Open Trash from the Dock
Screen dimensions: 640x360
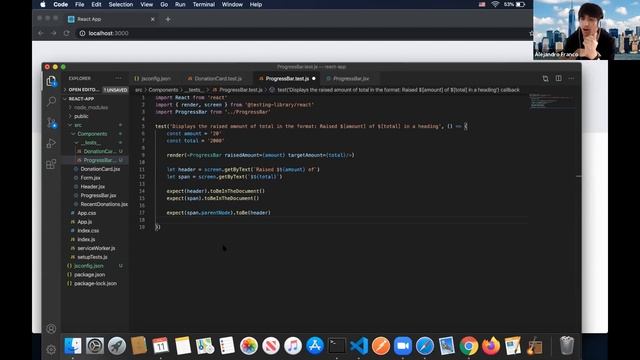[x=567, y=346]
